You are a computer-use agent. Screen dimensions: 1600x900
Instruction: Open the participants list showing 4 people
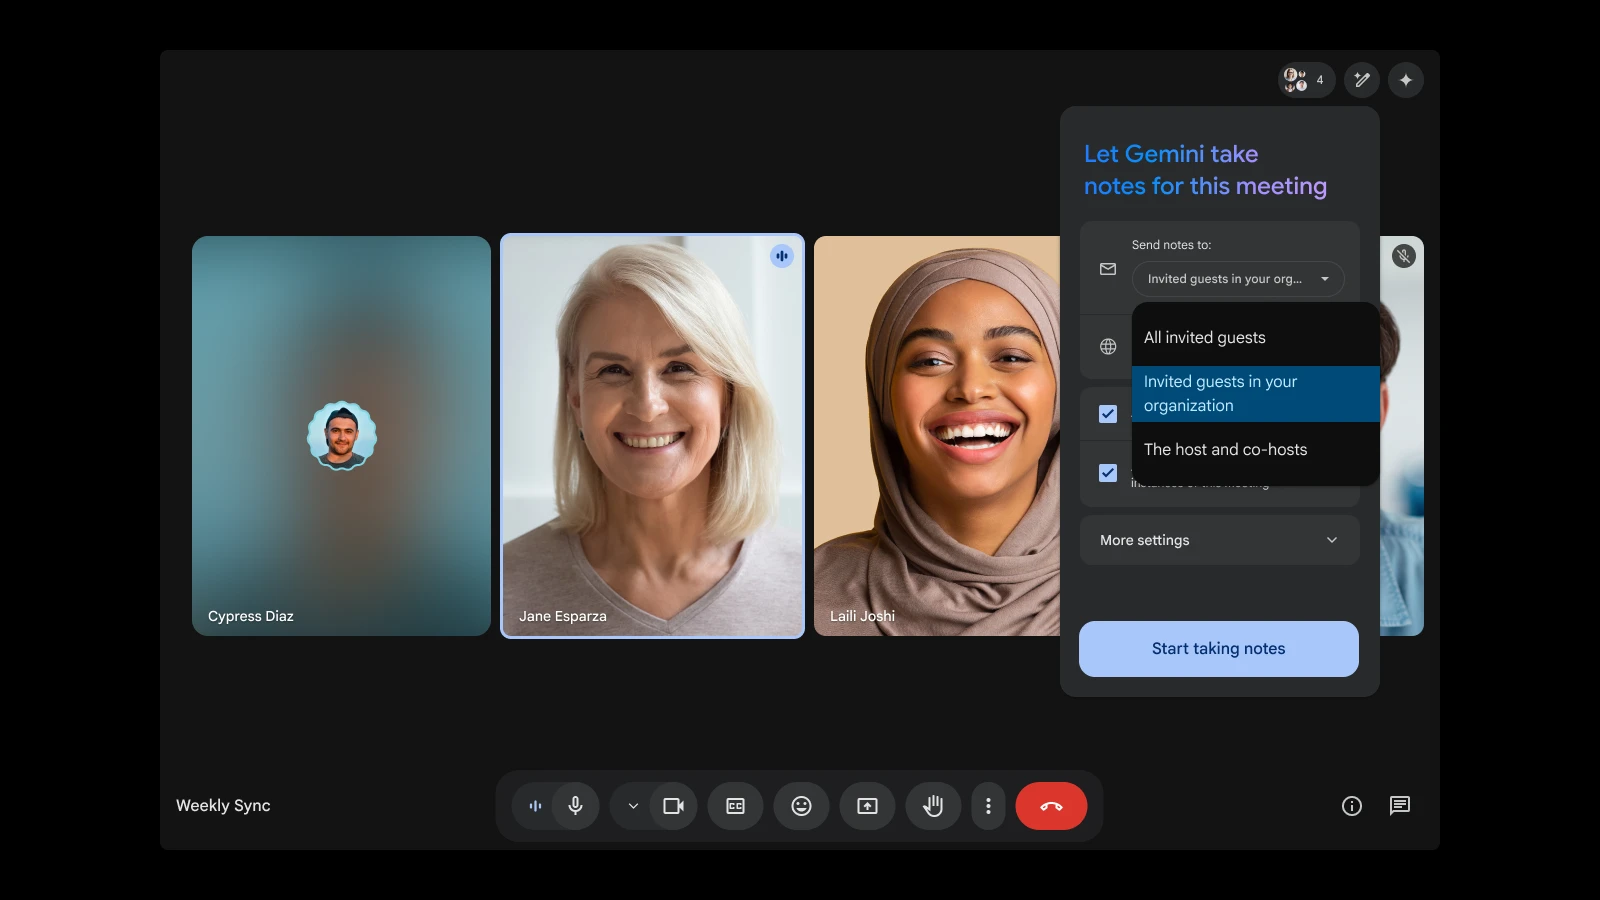click(1306, 80)
